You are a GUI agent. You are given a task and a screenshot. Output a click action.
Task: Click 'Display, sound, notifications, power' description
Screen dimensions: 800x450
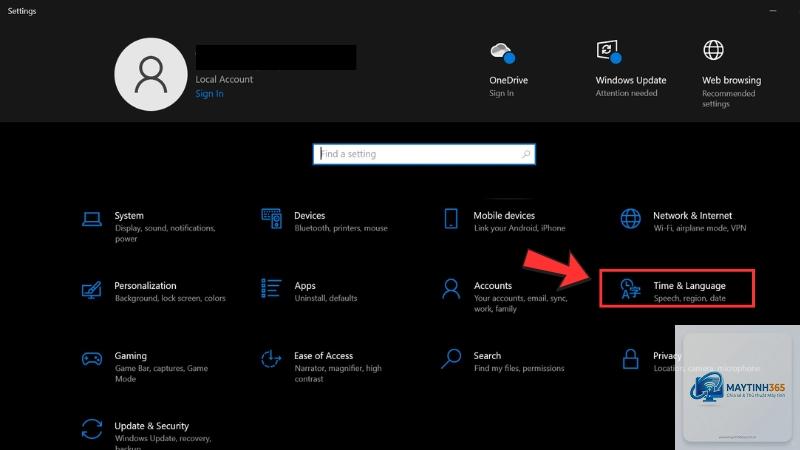[165, 233]
